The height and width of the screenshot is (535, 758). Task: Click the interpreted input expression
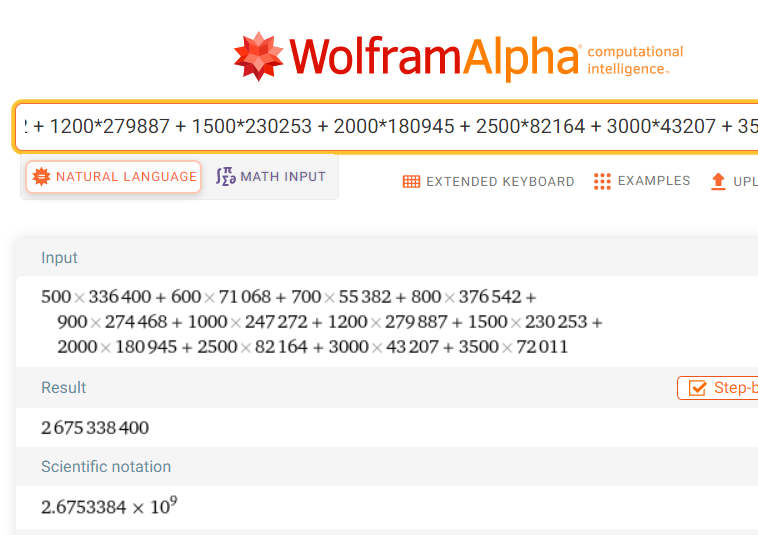pyautogui.click(x=320, y=322)
